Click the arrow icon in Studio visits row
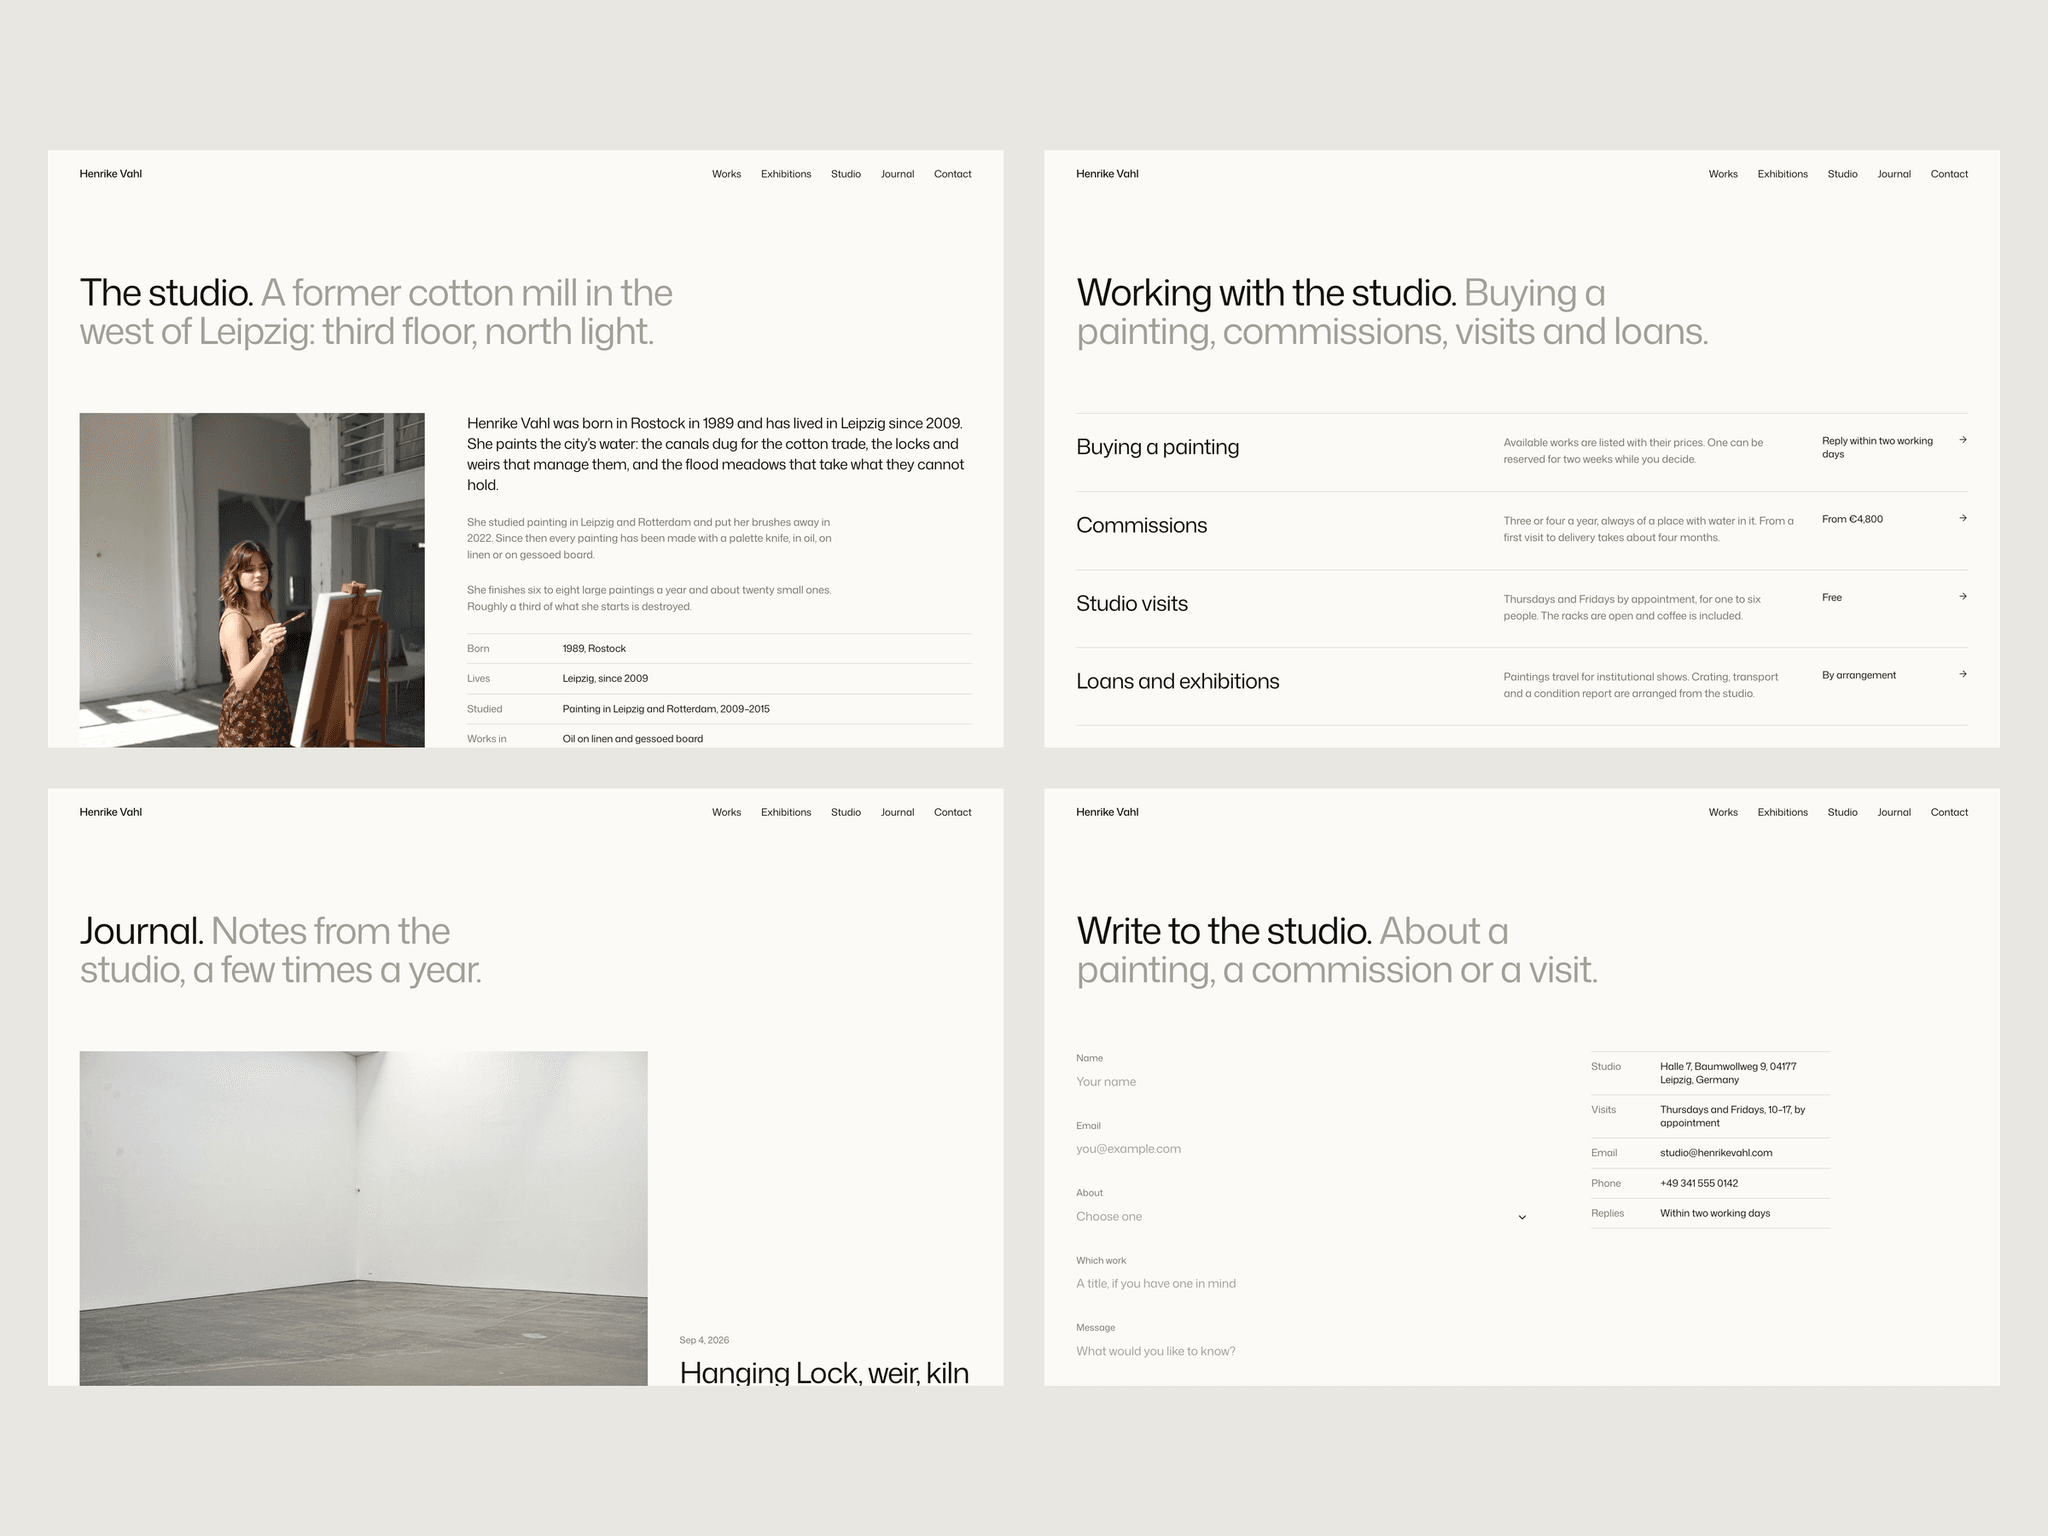Image resolution: width=2048 pixels, height=1536 pixels. pyautogui.click(x=1963, y=597)
